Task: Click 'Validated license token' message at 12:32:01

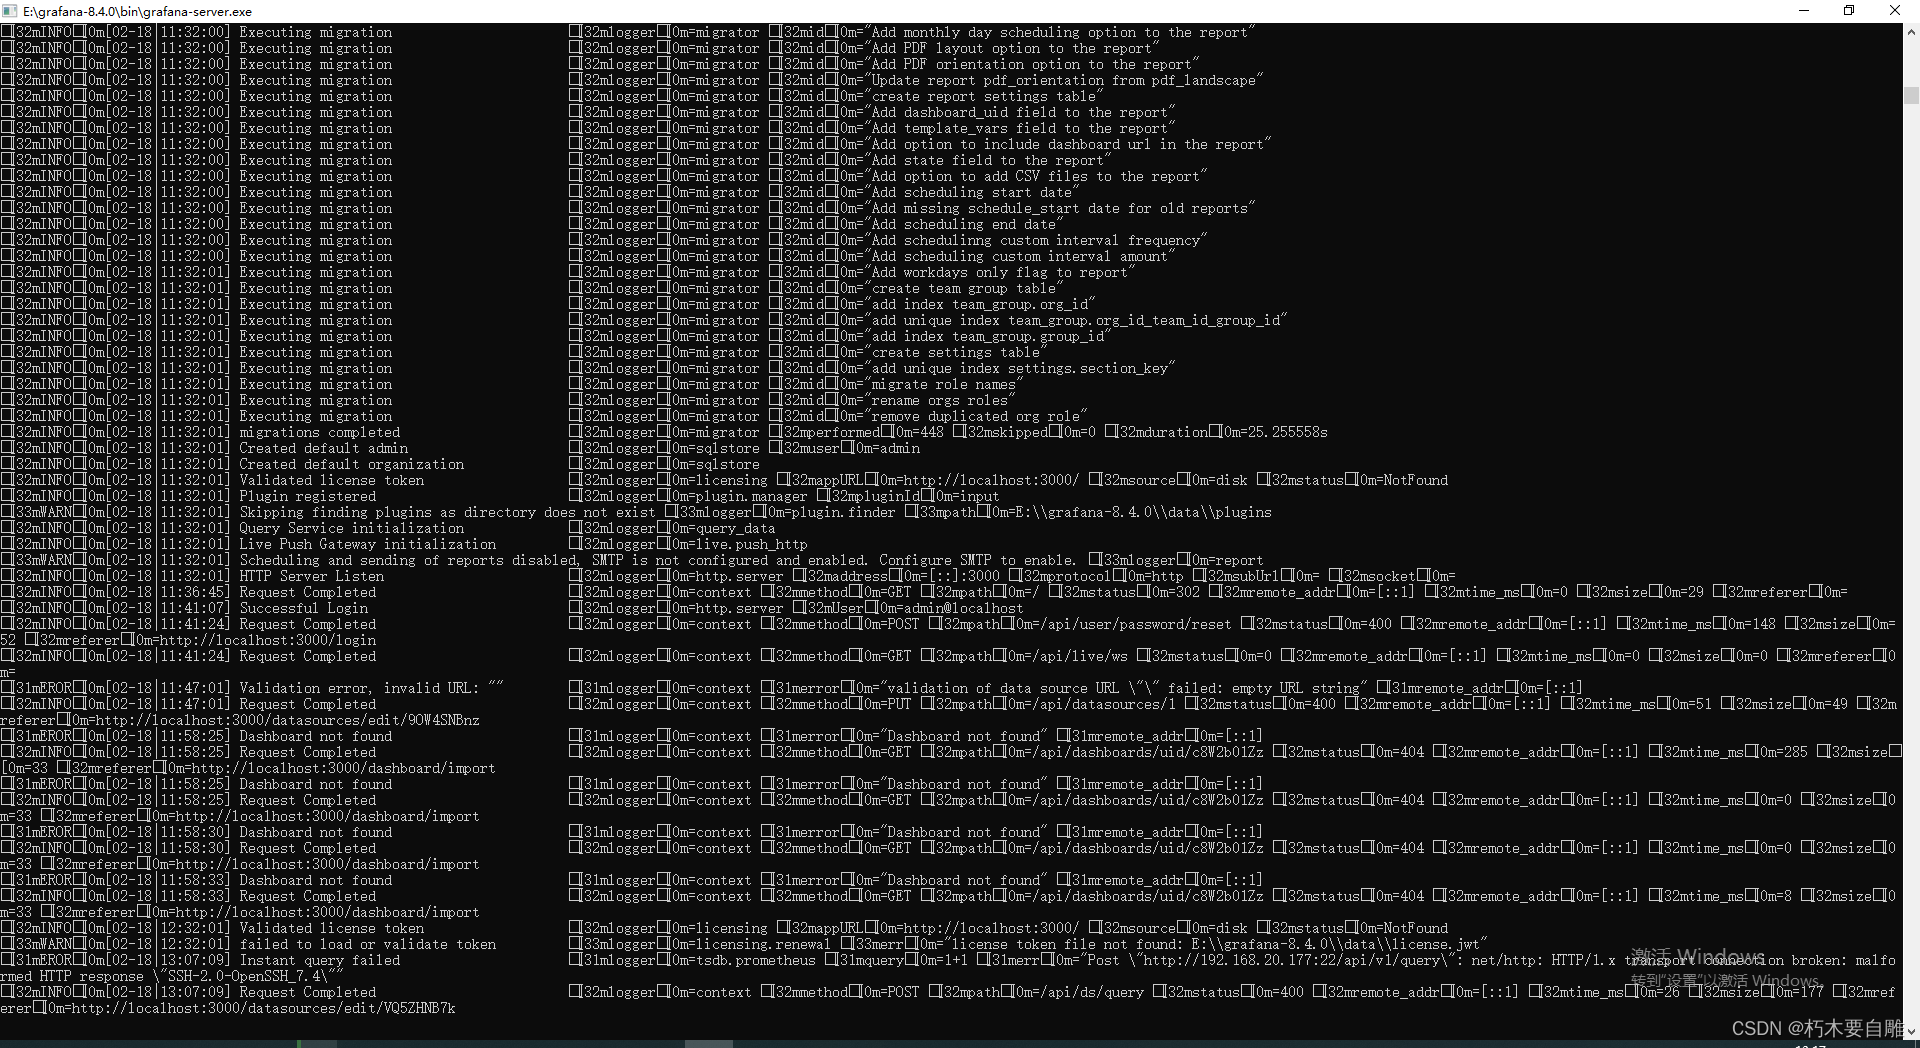Action: (331, 928)
